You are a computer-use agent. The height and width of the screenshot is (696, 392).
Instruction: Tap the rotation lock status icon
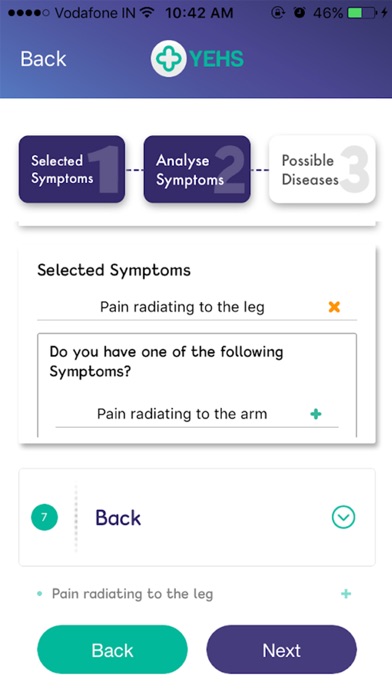point(278,13)
